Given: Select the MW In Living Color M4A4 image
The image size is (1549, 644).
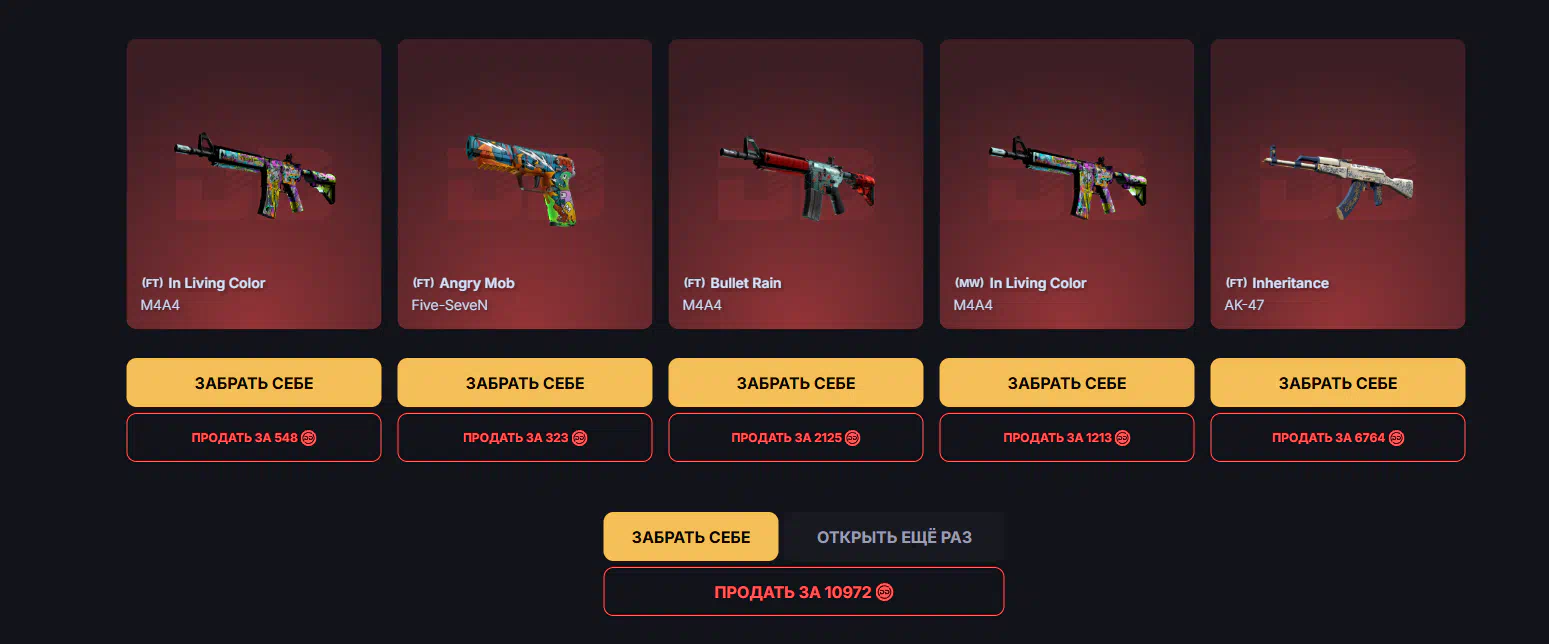Looking at the screenshot, I should click(x=1067, y=172).
